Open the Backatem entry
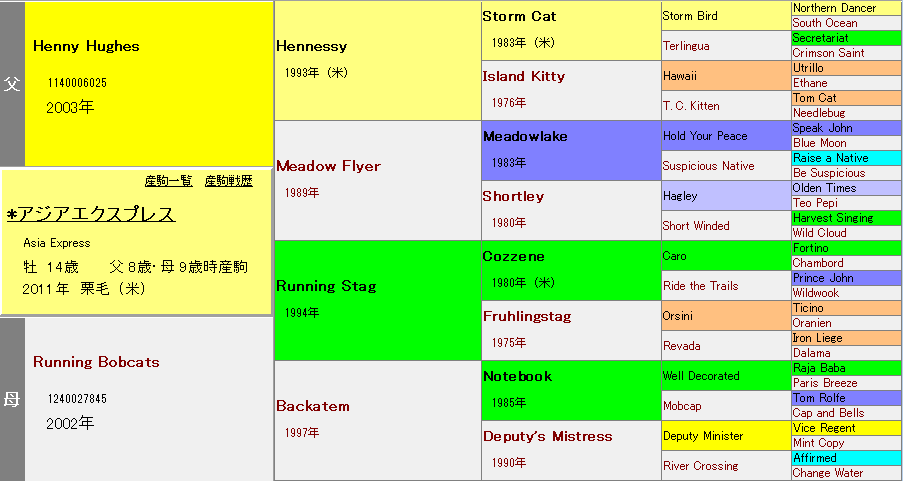The height and width of the screenshot is (481, 903). coord(313,406)
